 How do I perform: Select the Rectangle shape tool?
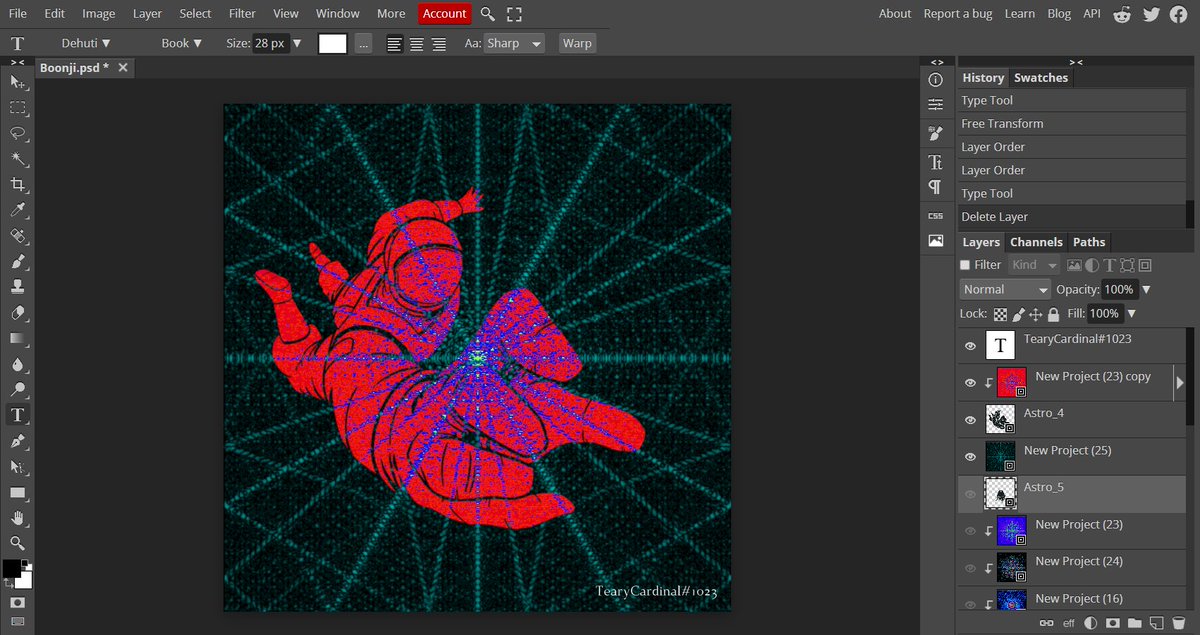click(18, 493)
